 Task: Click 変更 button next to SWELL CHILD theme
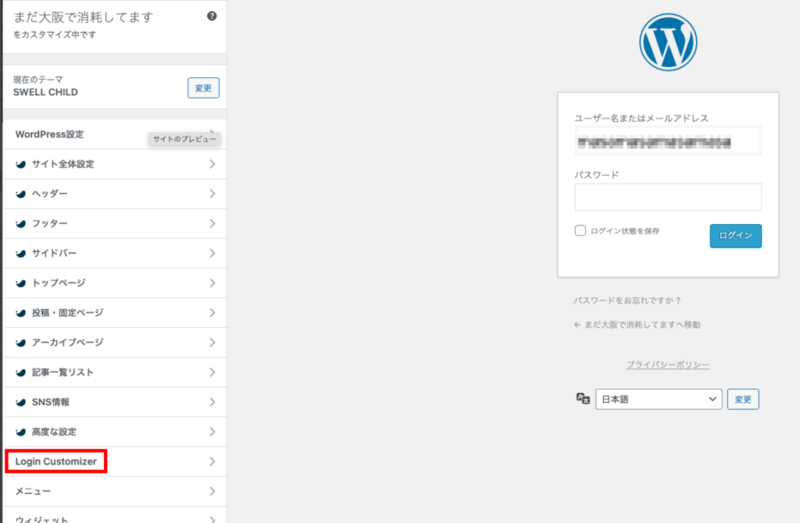coord(203,88)
